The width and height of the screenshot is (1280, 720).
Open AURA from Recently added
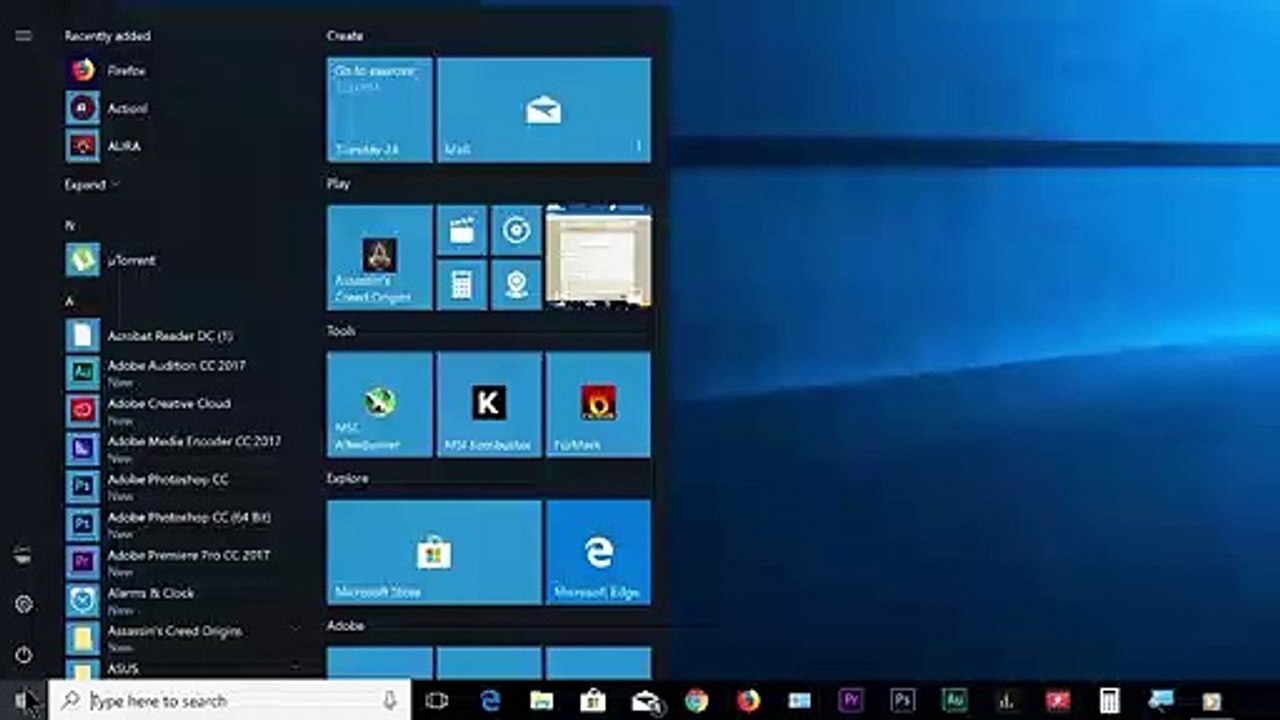coord(180,146)
